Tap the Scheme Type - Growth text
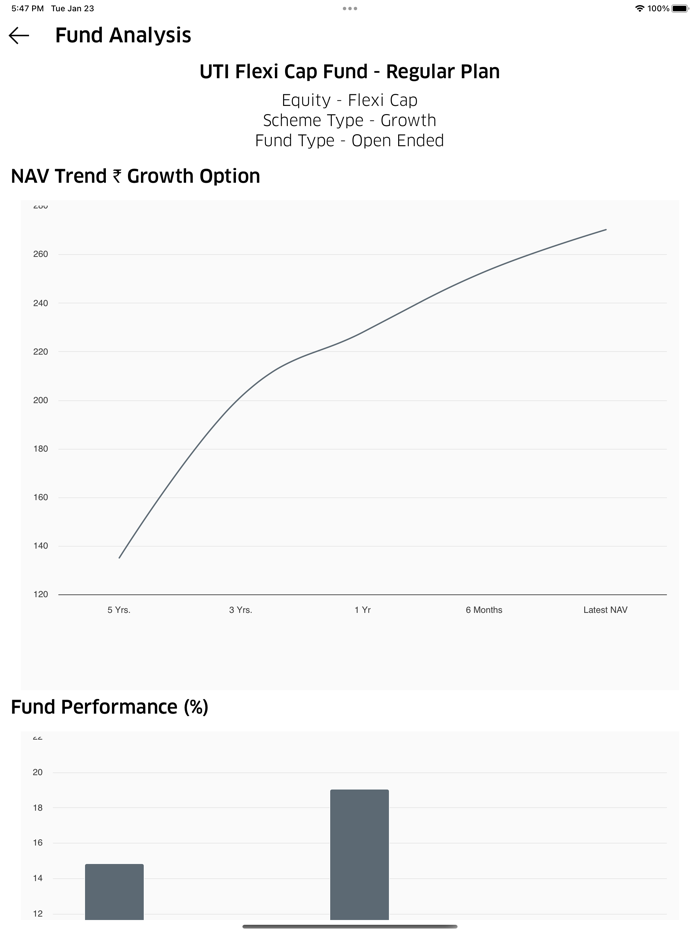This screenshot has width=700, height=934. click(x=350, y=120)
